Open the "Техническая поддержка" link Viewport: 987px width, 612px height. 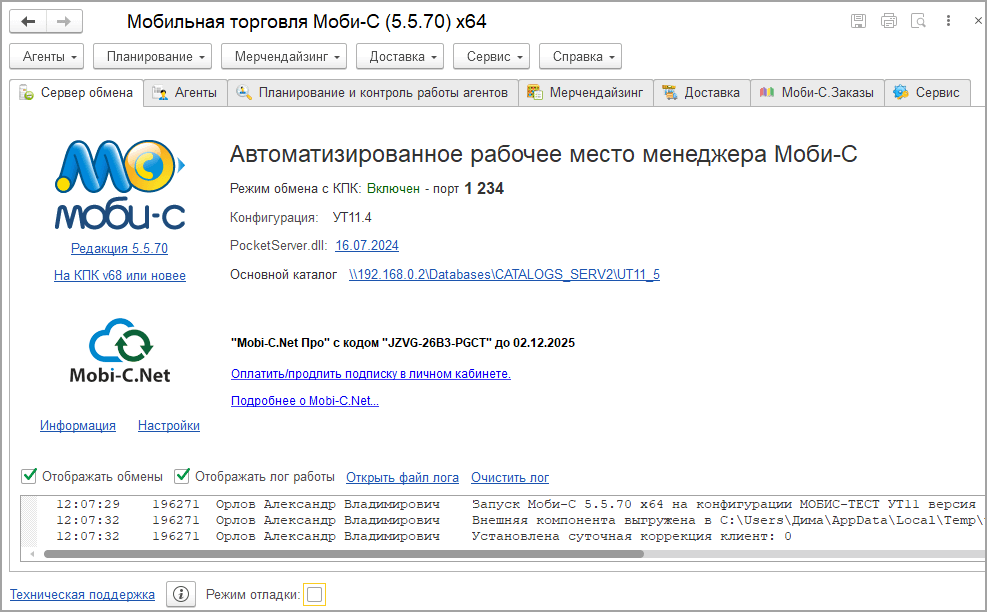pyautogui.click(x=82, y=595)
